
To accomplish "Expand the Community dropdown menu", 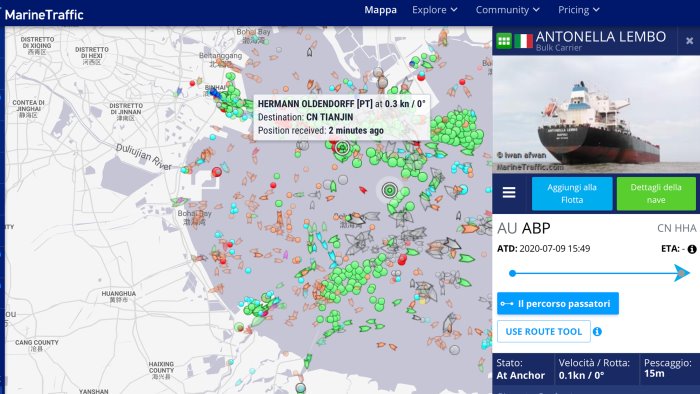I will [507, 10].
